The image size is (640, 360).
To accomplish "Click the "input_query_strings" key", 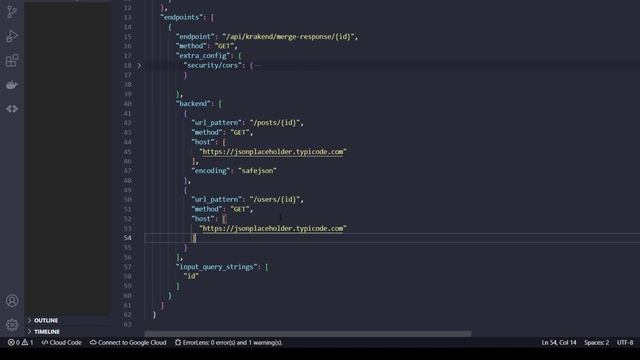I will pyautogui.click(x=216, y=267).
